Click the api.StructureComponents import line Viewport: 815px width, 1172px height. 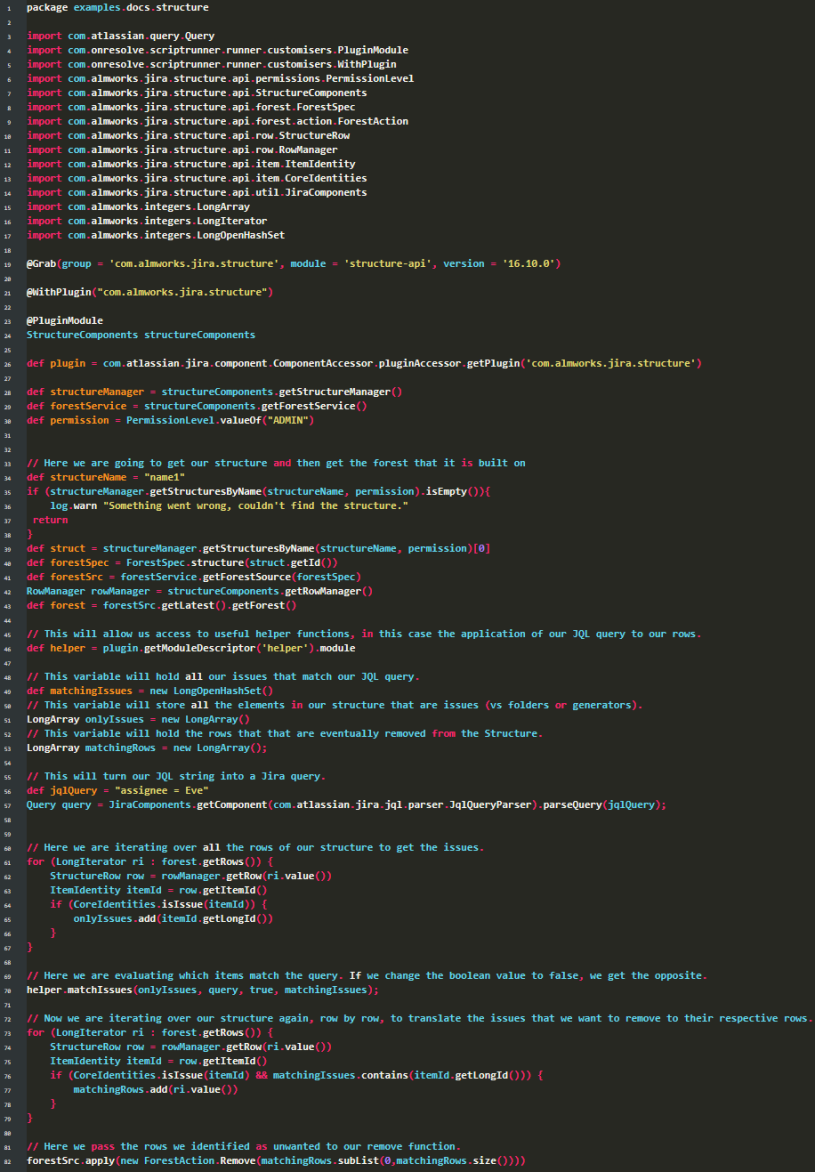[197, 93]
